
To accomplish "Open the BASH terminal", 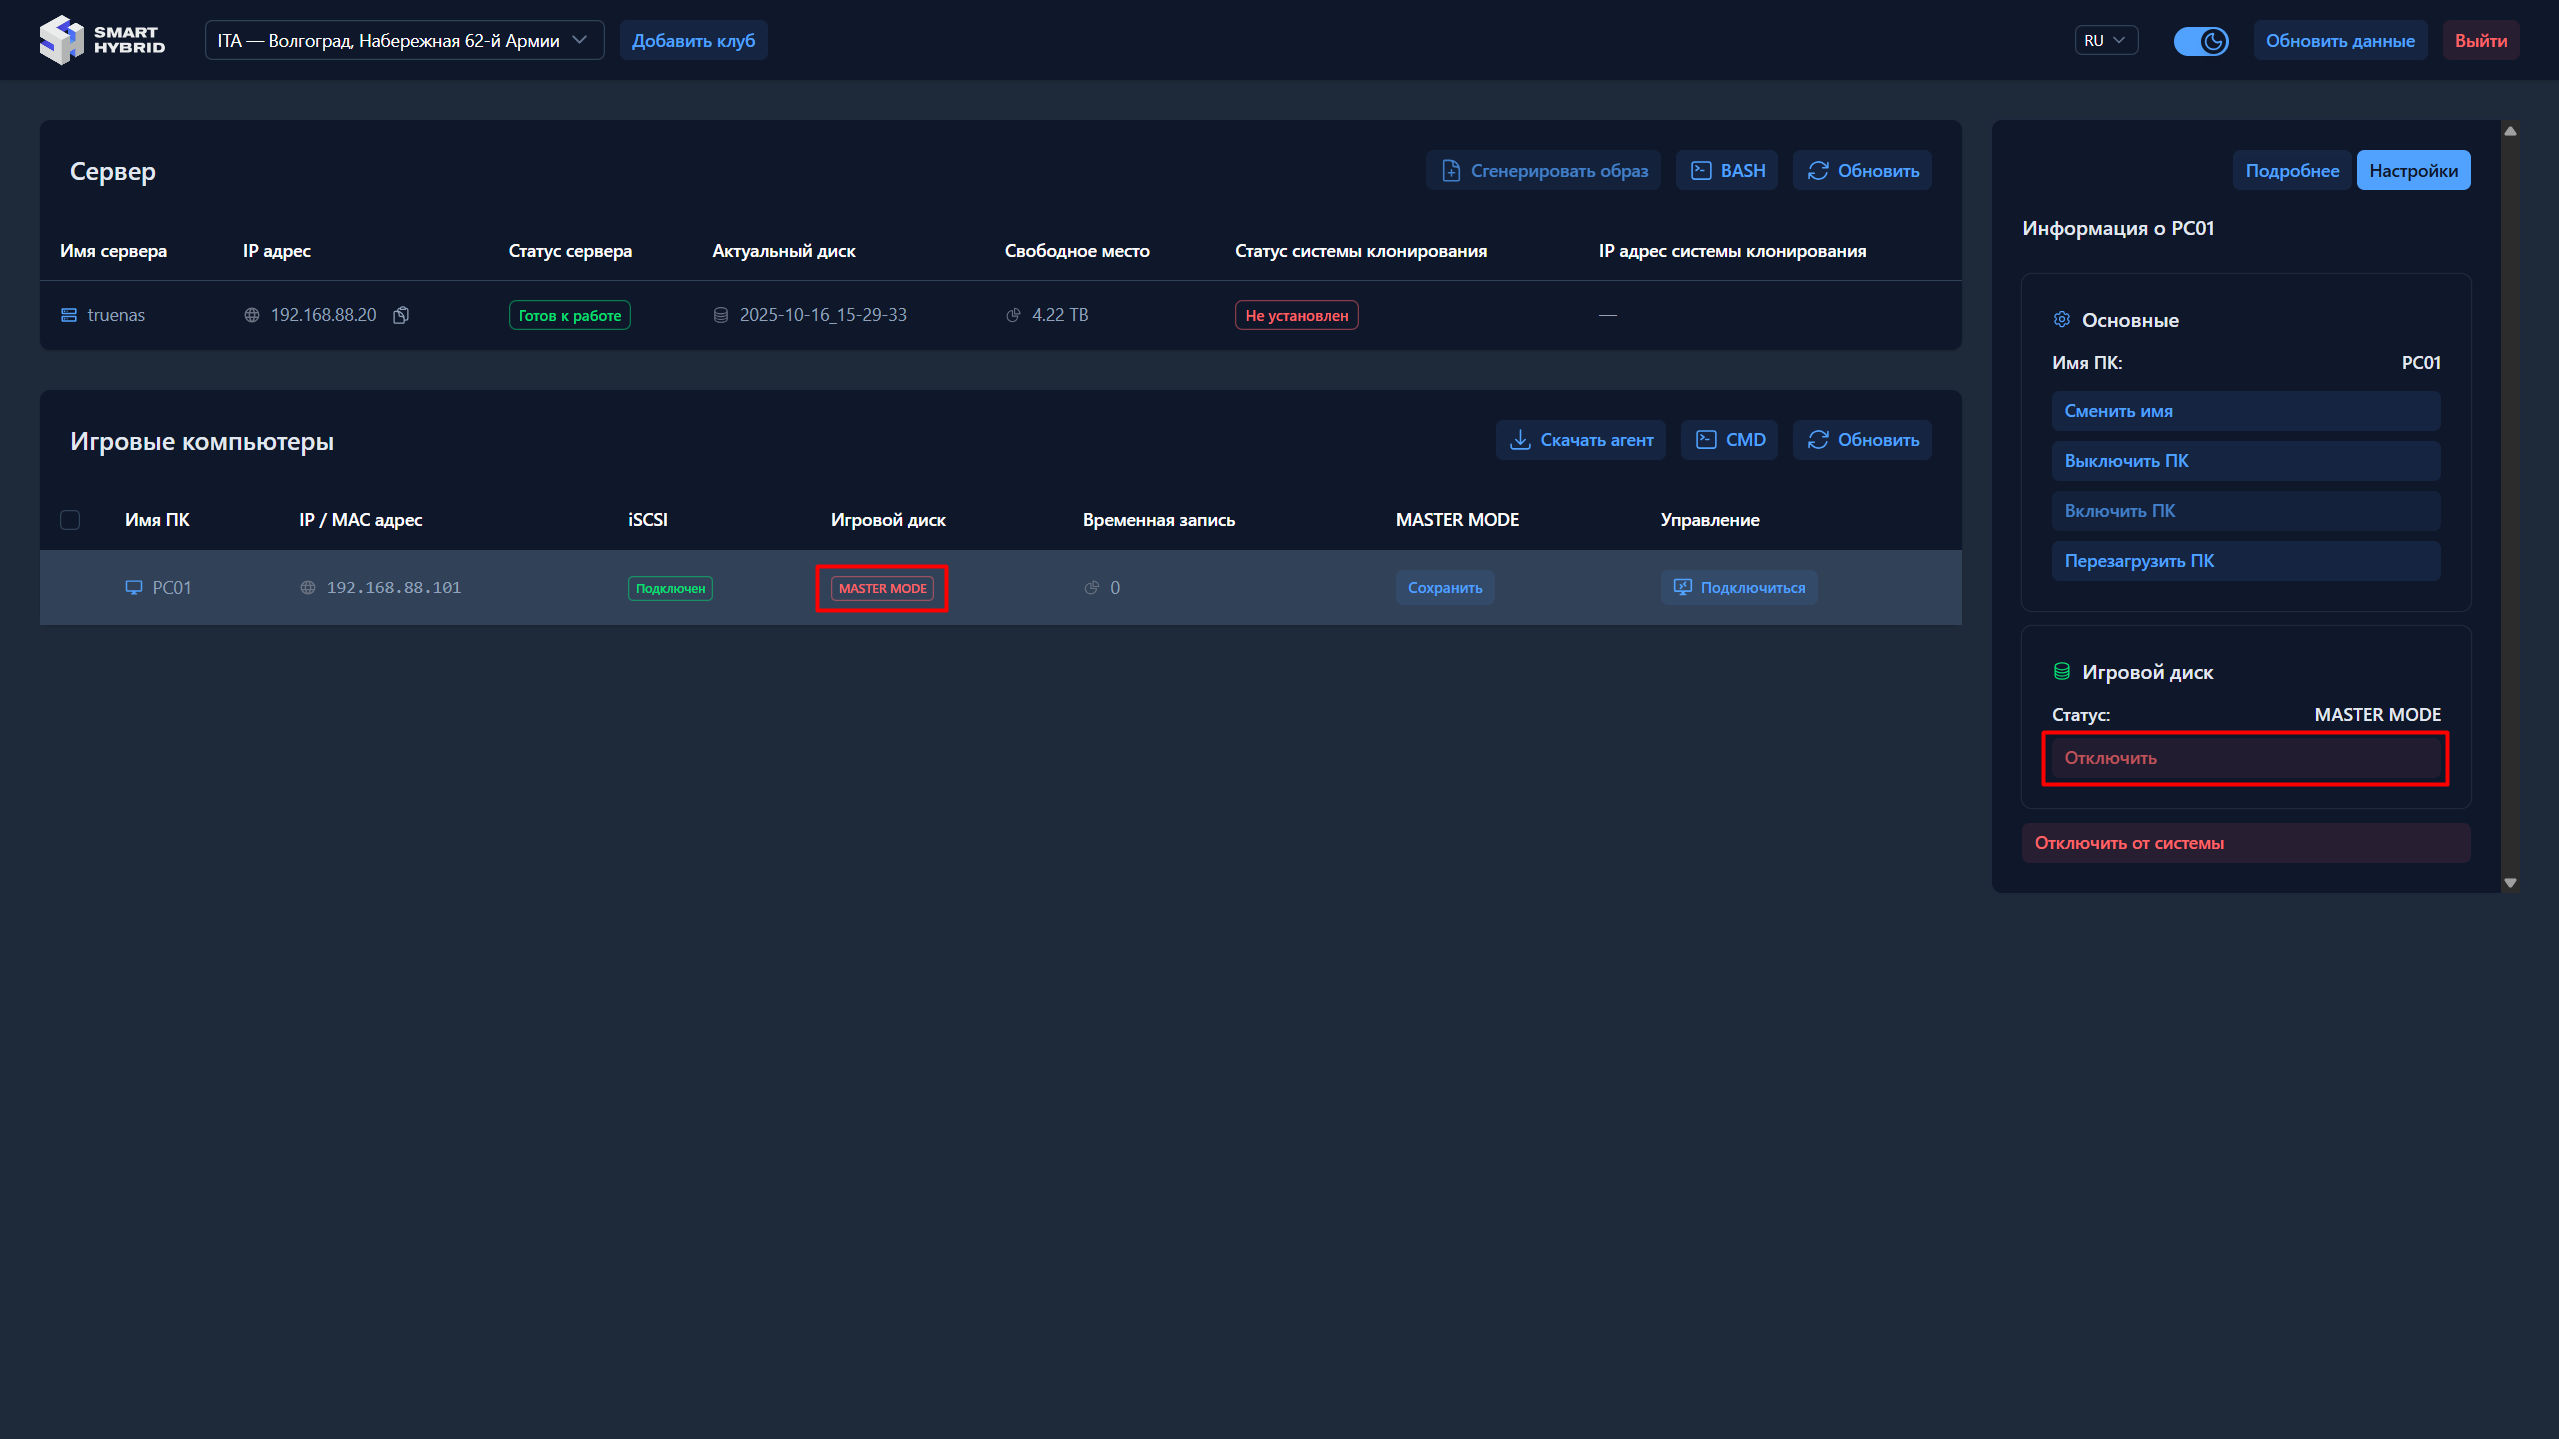I will pos(1727,171).
